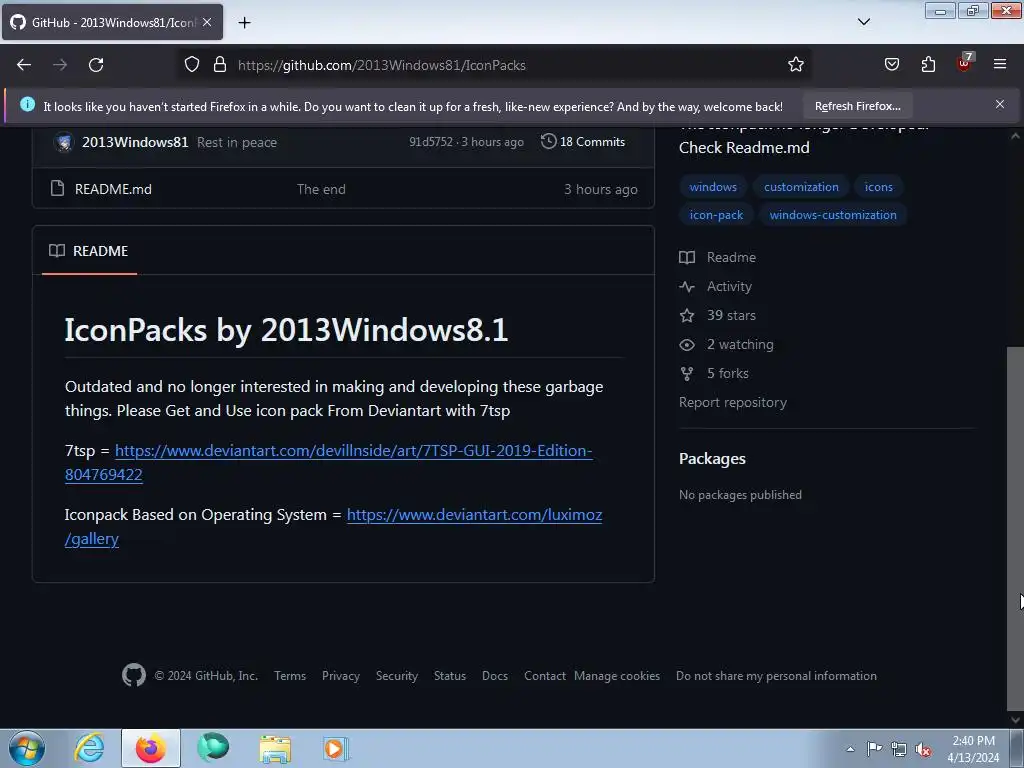This screenshot has height=768, width=1024.
Task: Click the scrollbar down arrow
Action: pyautogui.click(x=1015, y=720)
